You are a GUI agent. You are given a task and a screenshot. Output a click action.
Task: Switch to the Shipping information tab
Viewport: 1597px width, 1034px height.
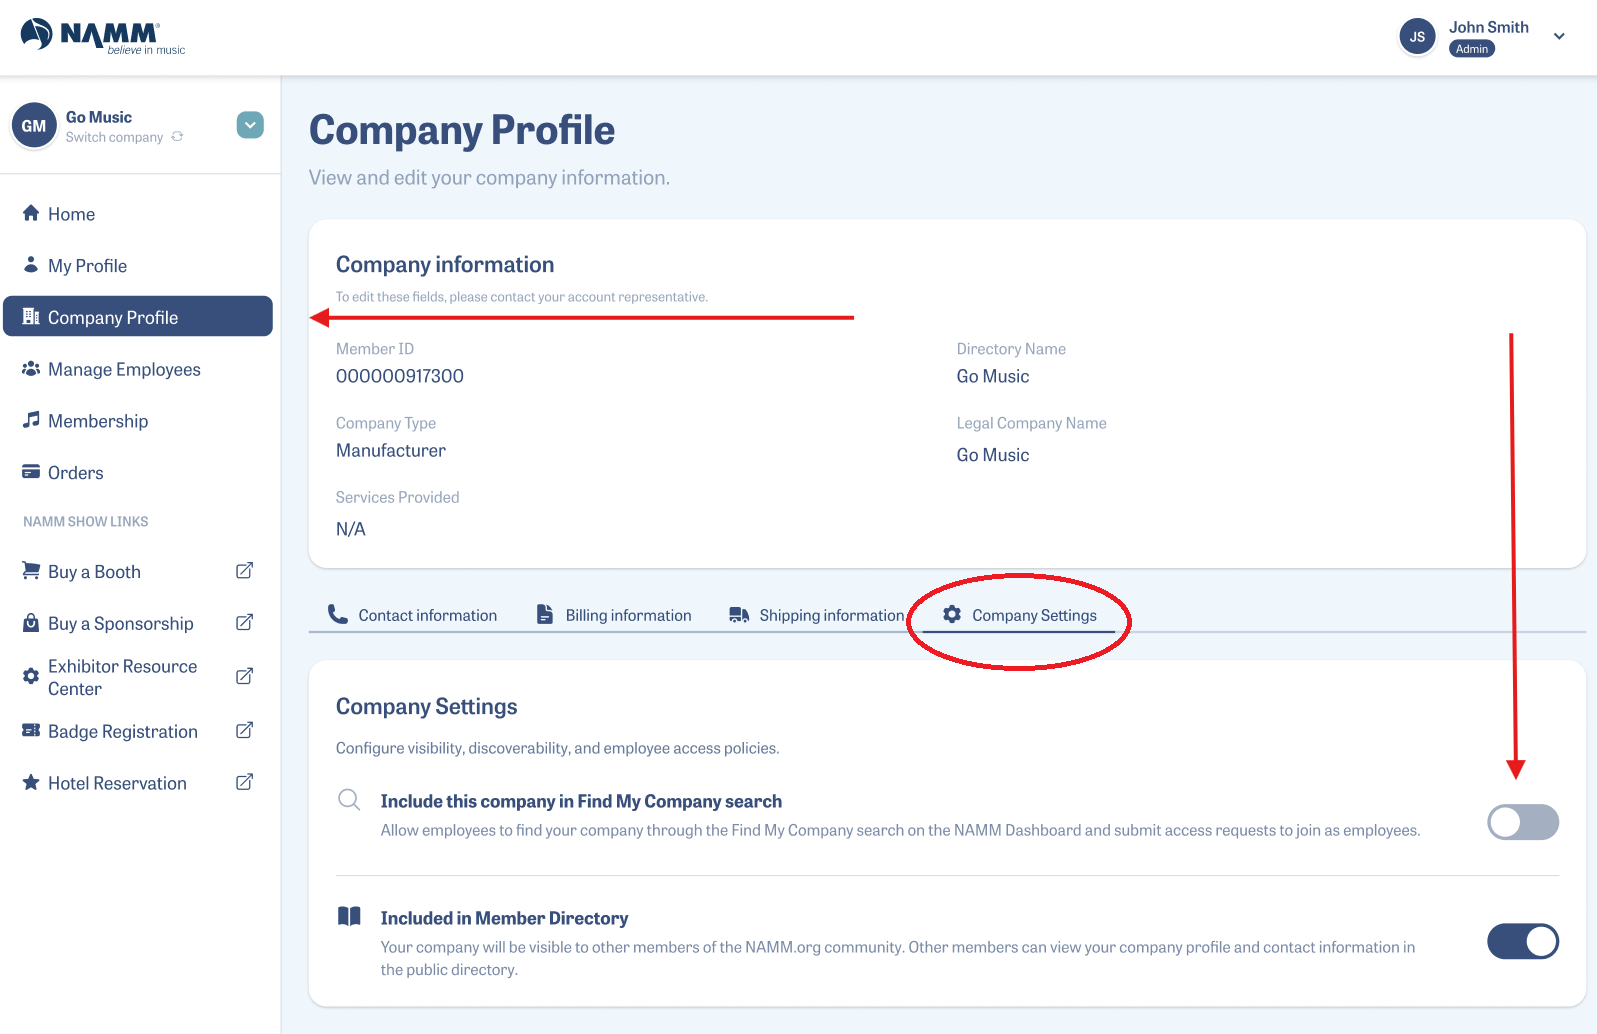pyautogui.click(x=816, y=615)
